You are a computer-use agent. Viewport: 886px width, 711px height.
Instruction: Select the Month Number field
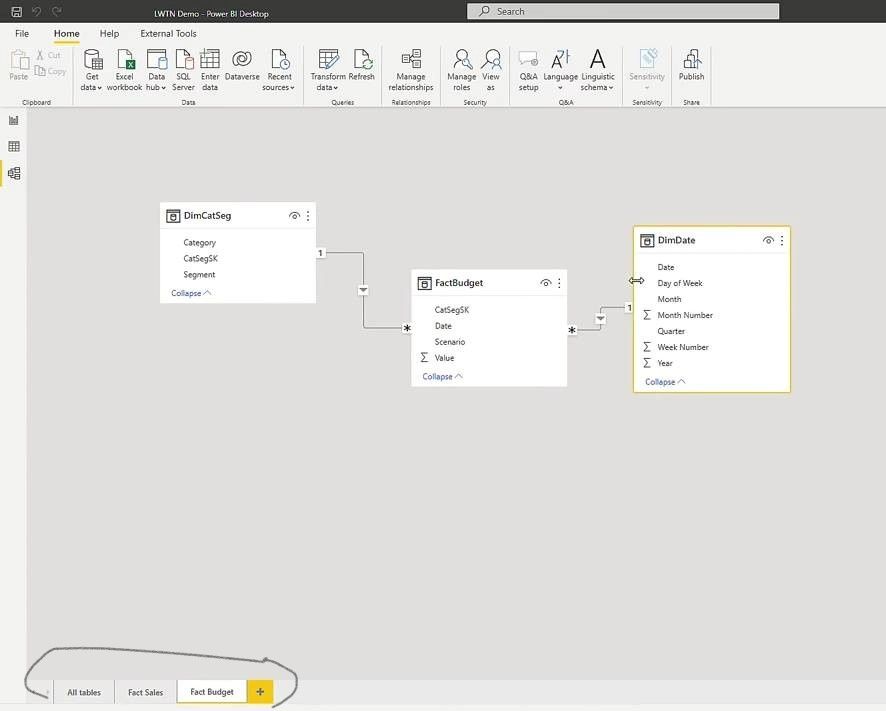(x=685, y=315)
